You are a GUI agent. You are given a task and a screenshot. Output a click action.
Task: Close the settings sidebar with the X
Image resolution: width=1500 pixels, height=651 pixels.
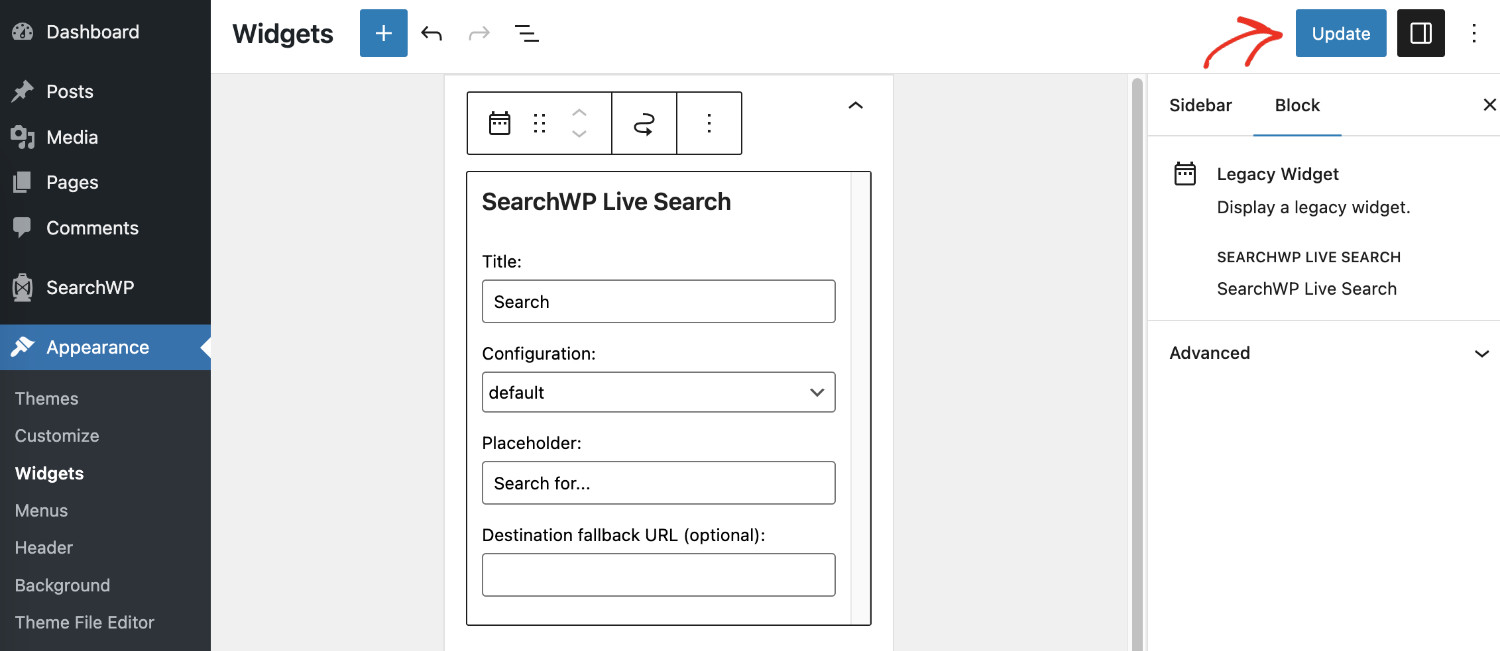pyautogui.click(x=1490, y=104)
